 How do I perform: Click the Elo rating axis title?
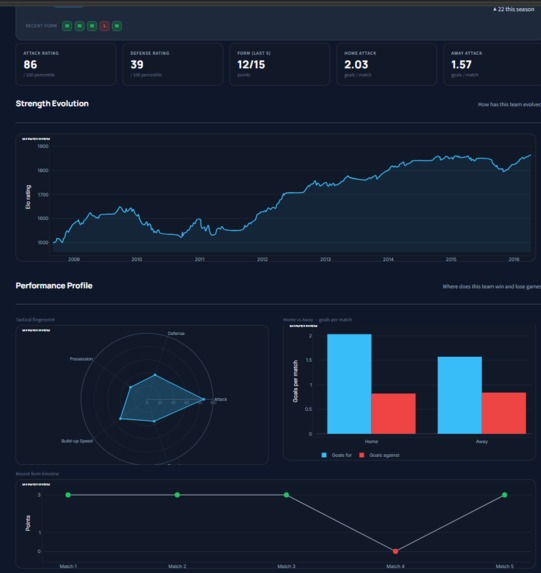point(28,197)
